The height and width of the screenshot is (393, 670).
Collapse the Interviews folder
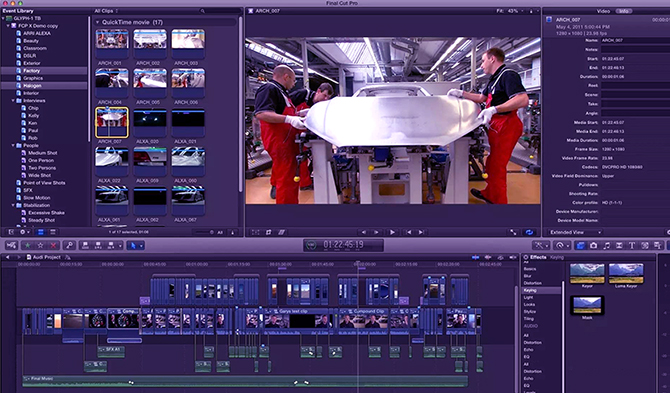click(13, 100)
